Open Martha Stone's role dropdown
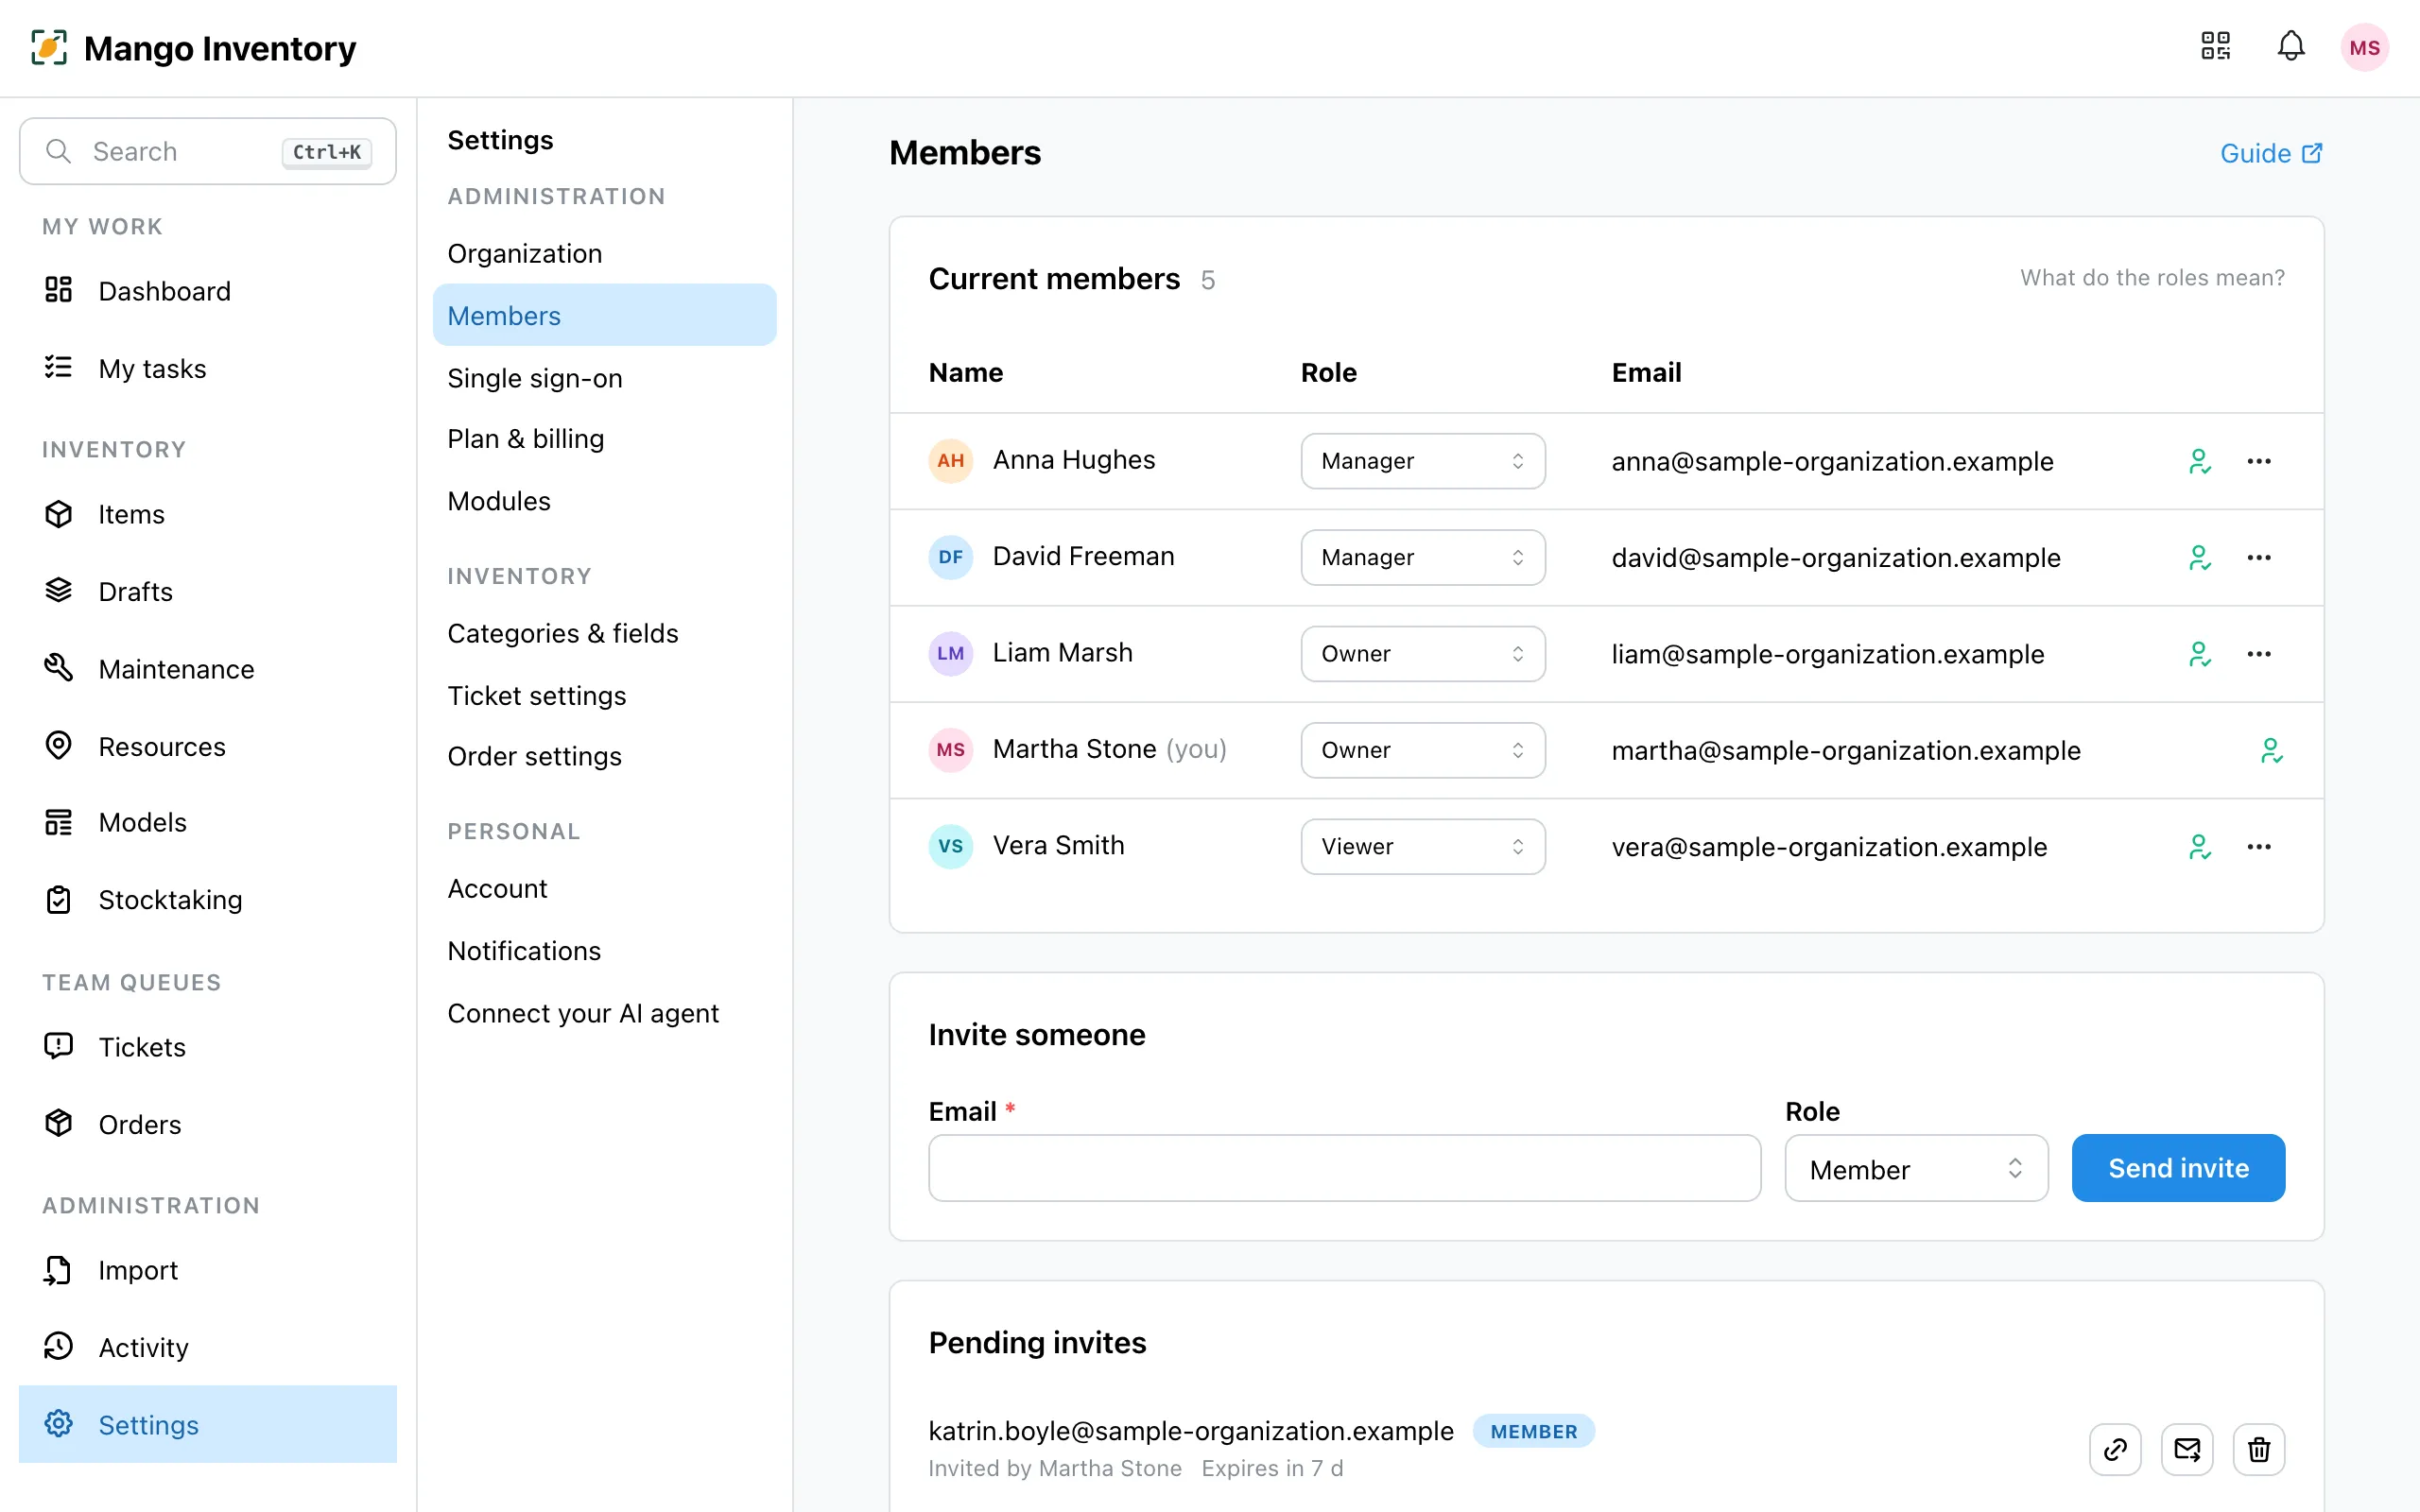Screen dimensions: 2420x1512 pos(1422,750)
